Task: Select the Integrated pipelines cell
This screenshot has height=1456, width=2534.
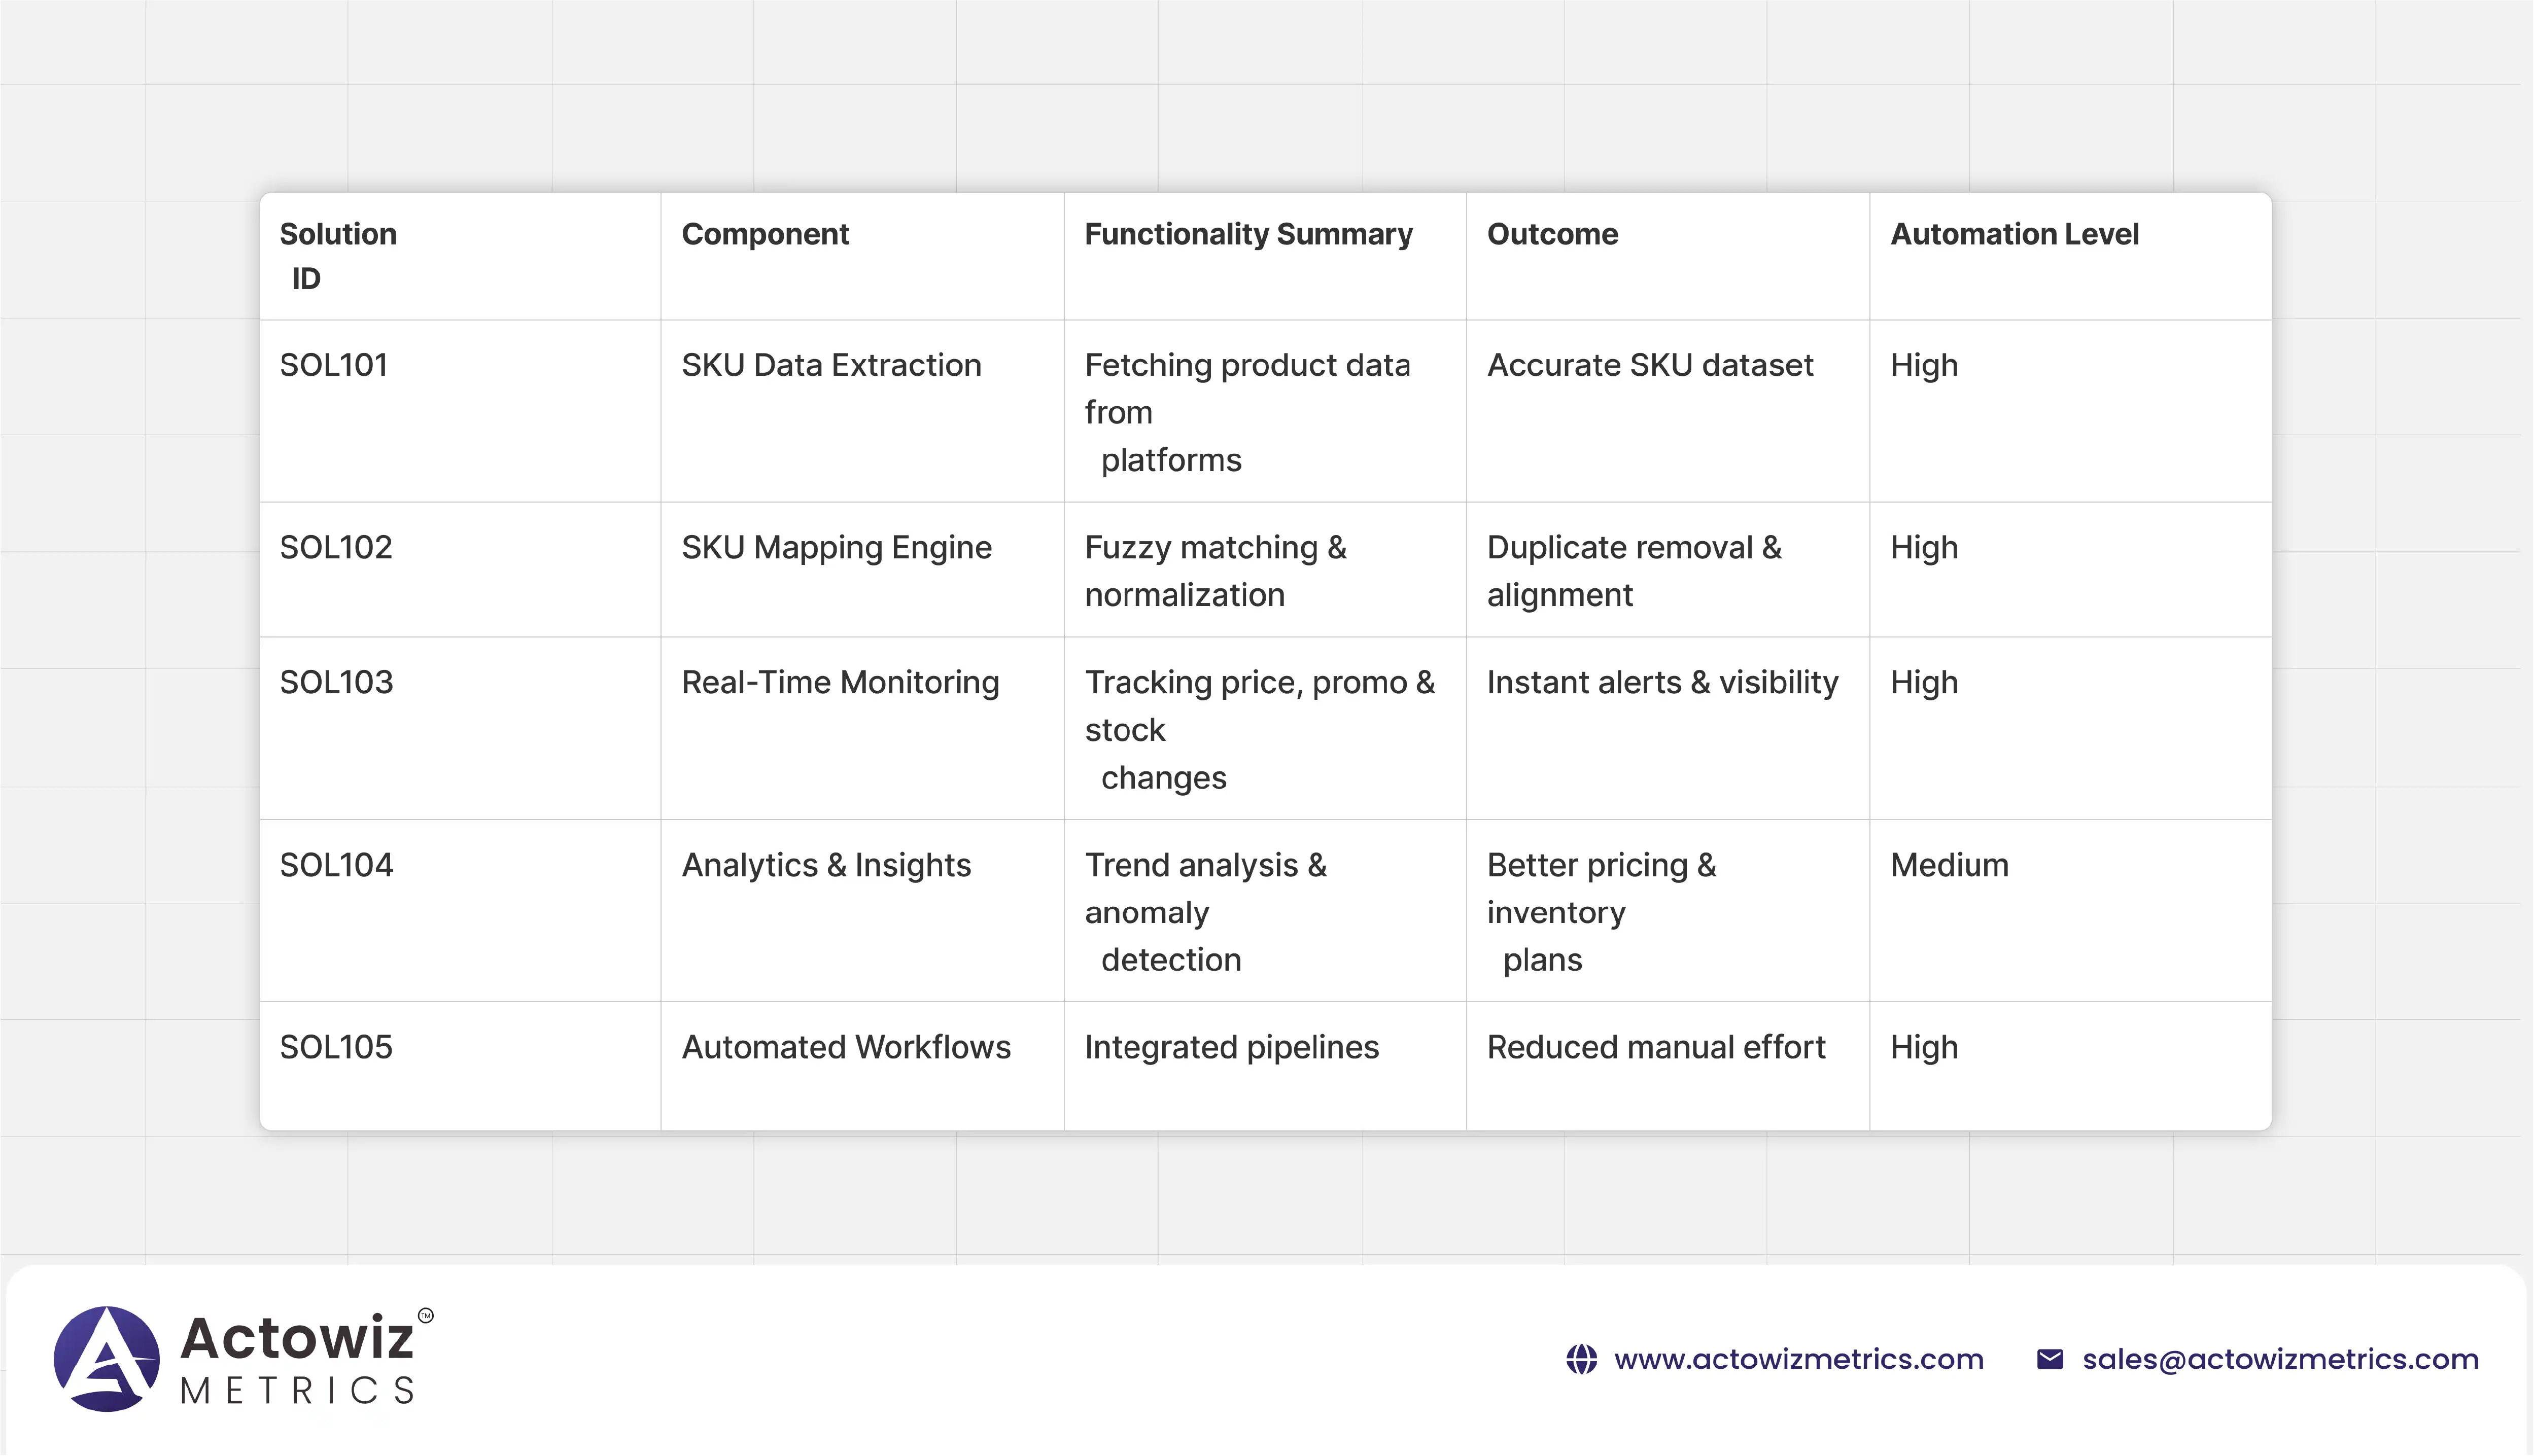Action: (1231, 1047)
